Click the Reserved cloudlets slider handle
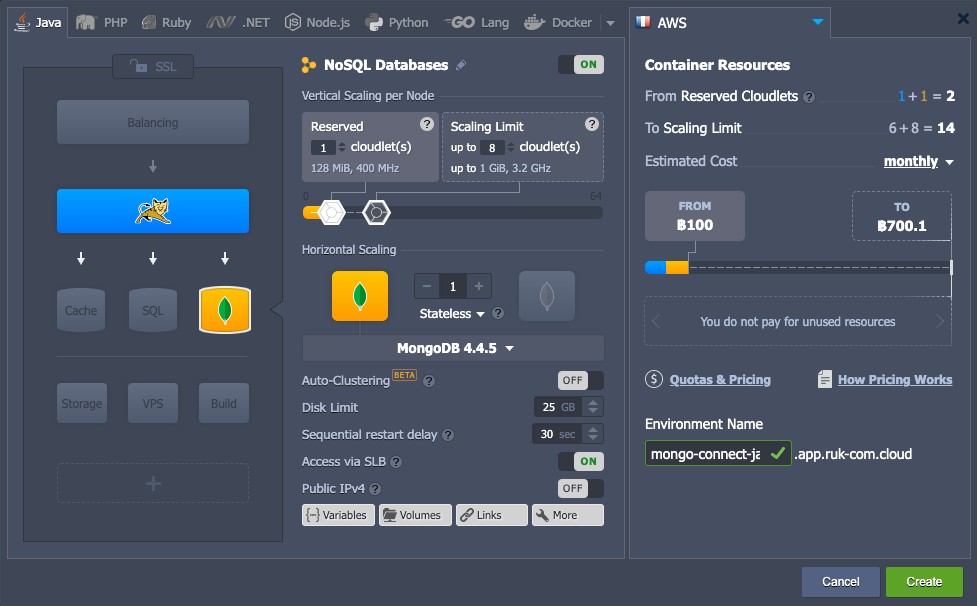This screenshot has width=977, height=606. 331,213
